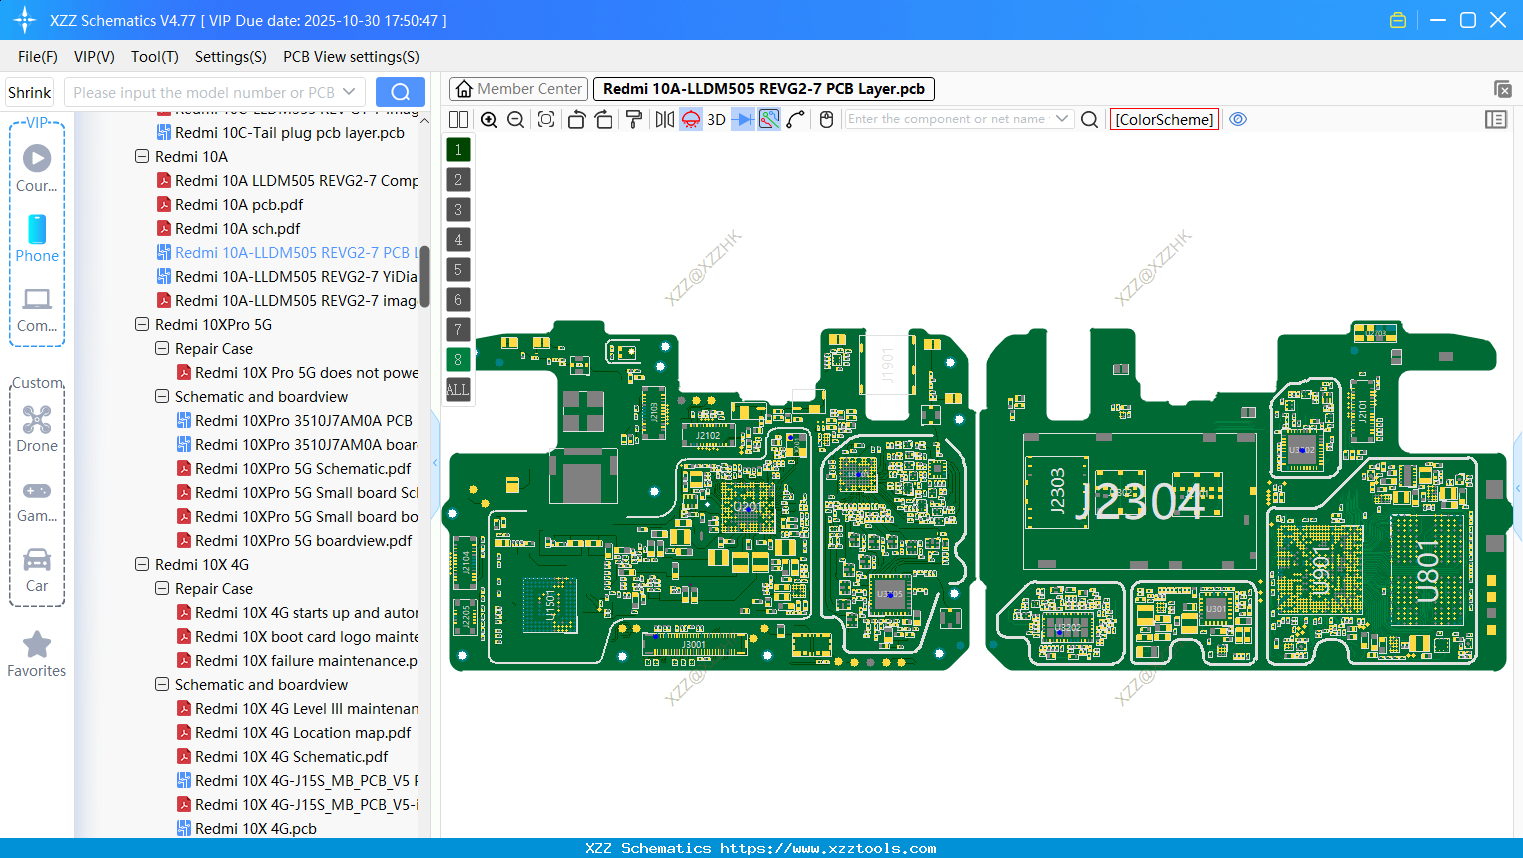Toggle PCB layer 8 button

pyautogui.click(x=458, y=360)
